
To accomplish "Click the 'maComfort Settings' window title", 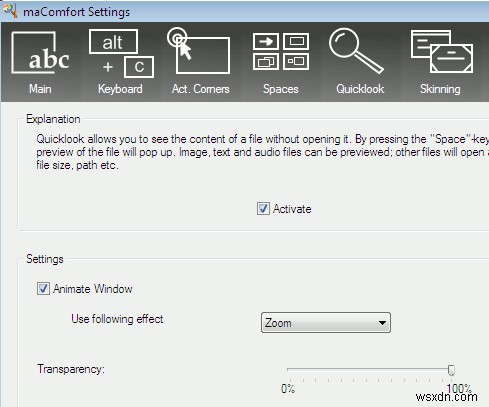I will click(76, 12).
